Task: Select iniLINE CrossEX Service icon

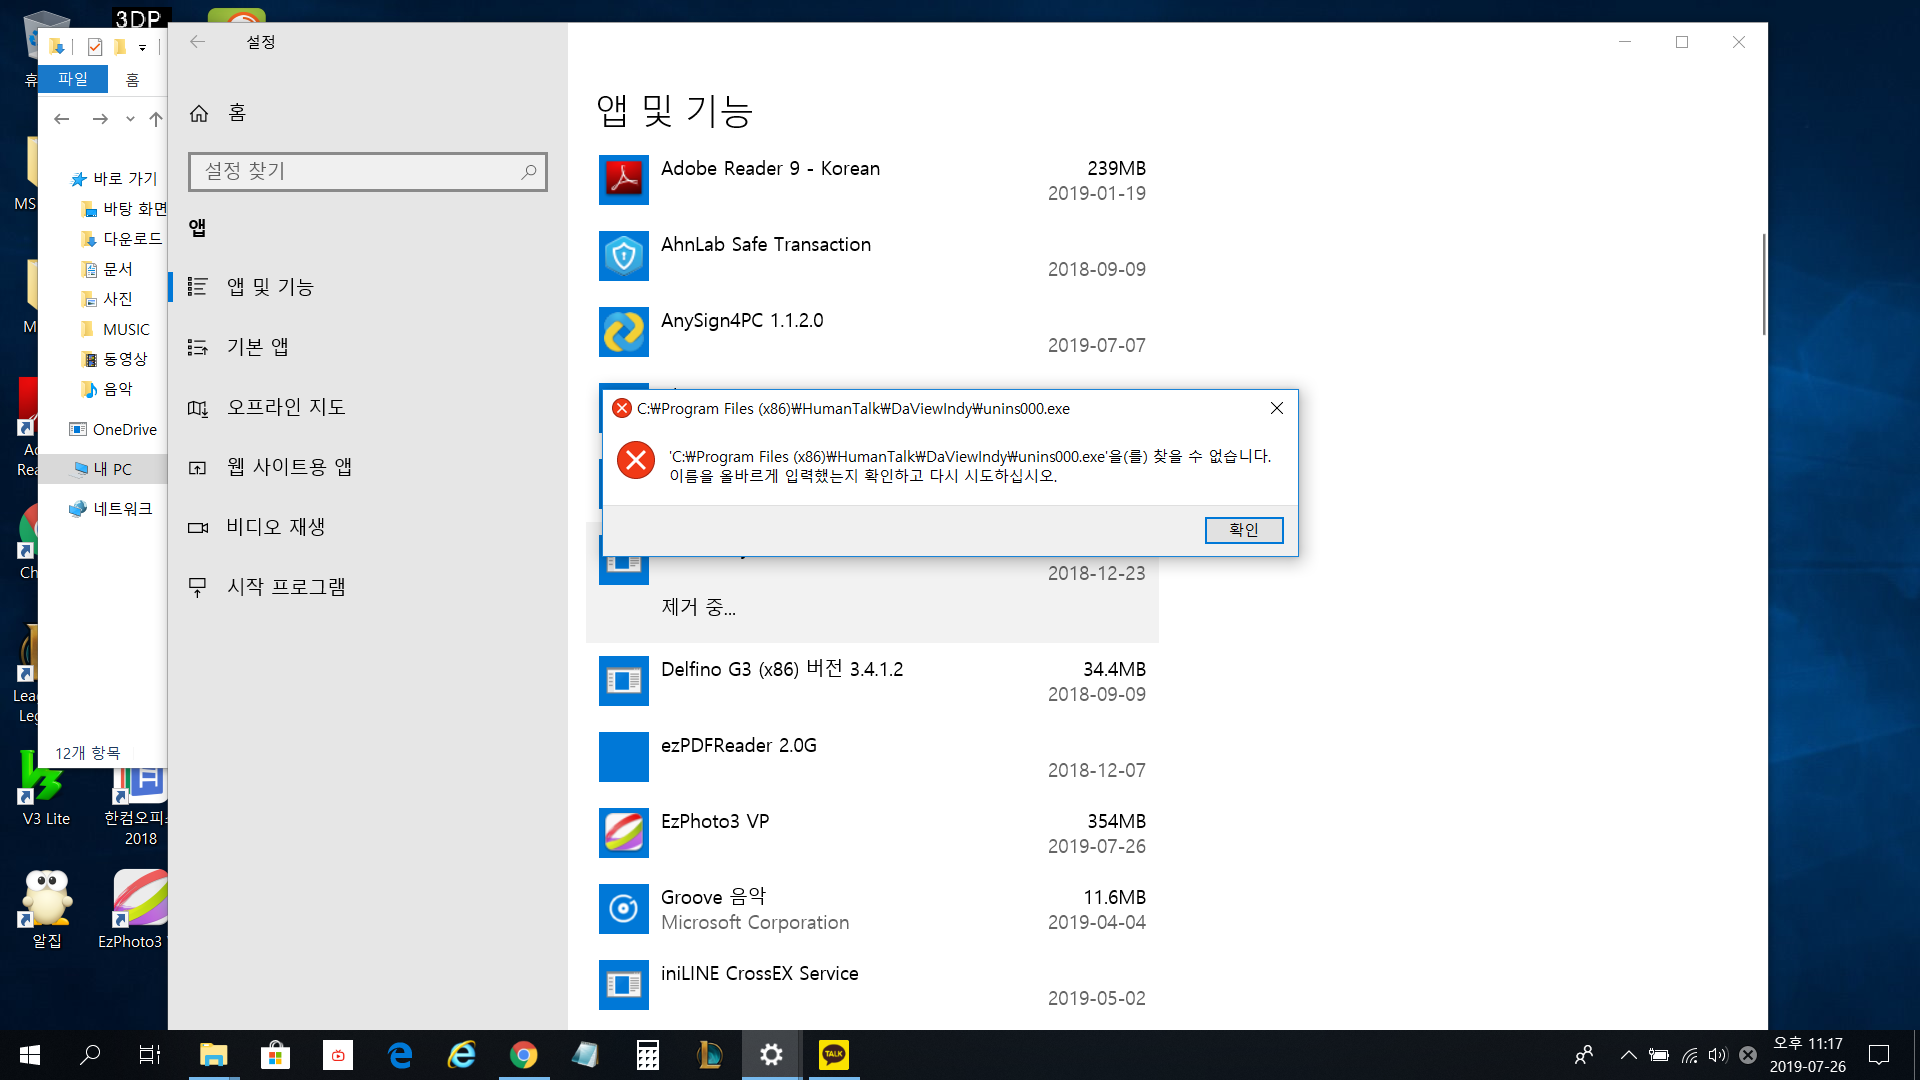Action: (624, 985)
